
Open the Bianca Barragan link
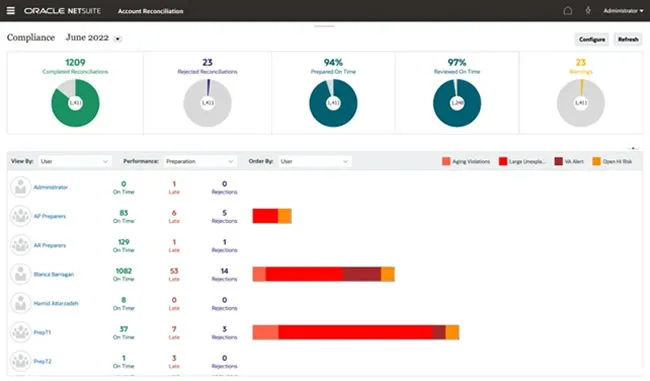tap(54, 274)
